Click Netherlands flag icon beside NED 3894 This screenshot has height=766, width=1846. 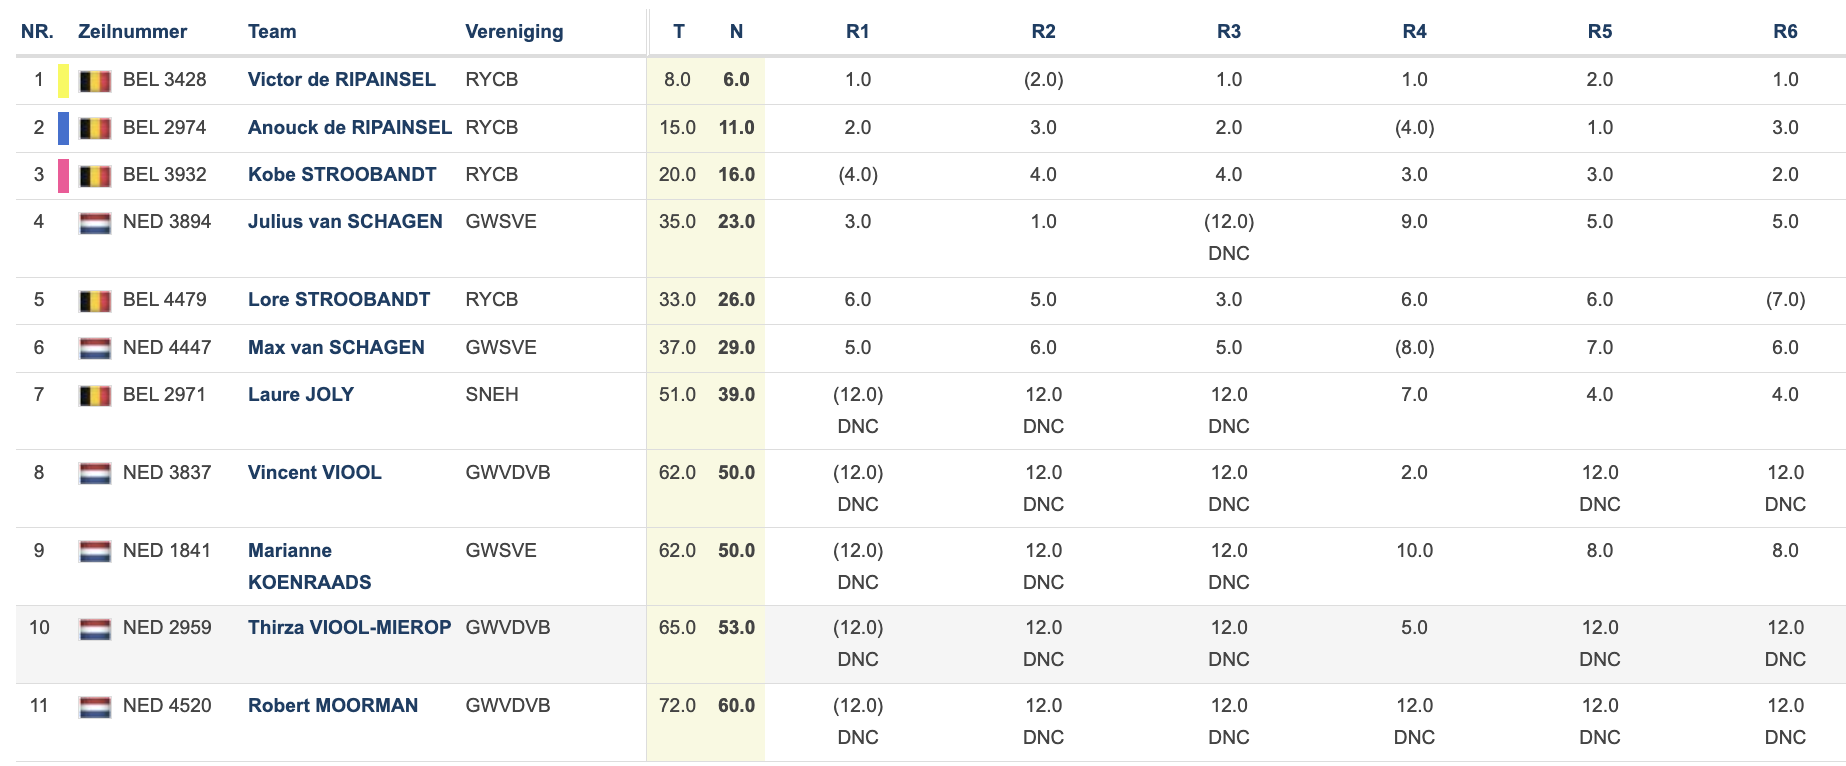(x=95, y=223)
